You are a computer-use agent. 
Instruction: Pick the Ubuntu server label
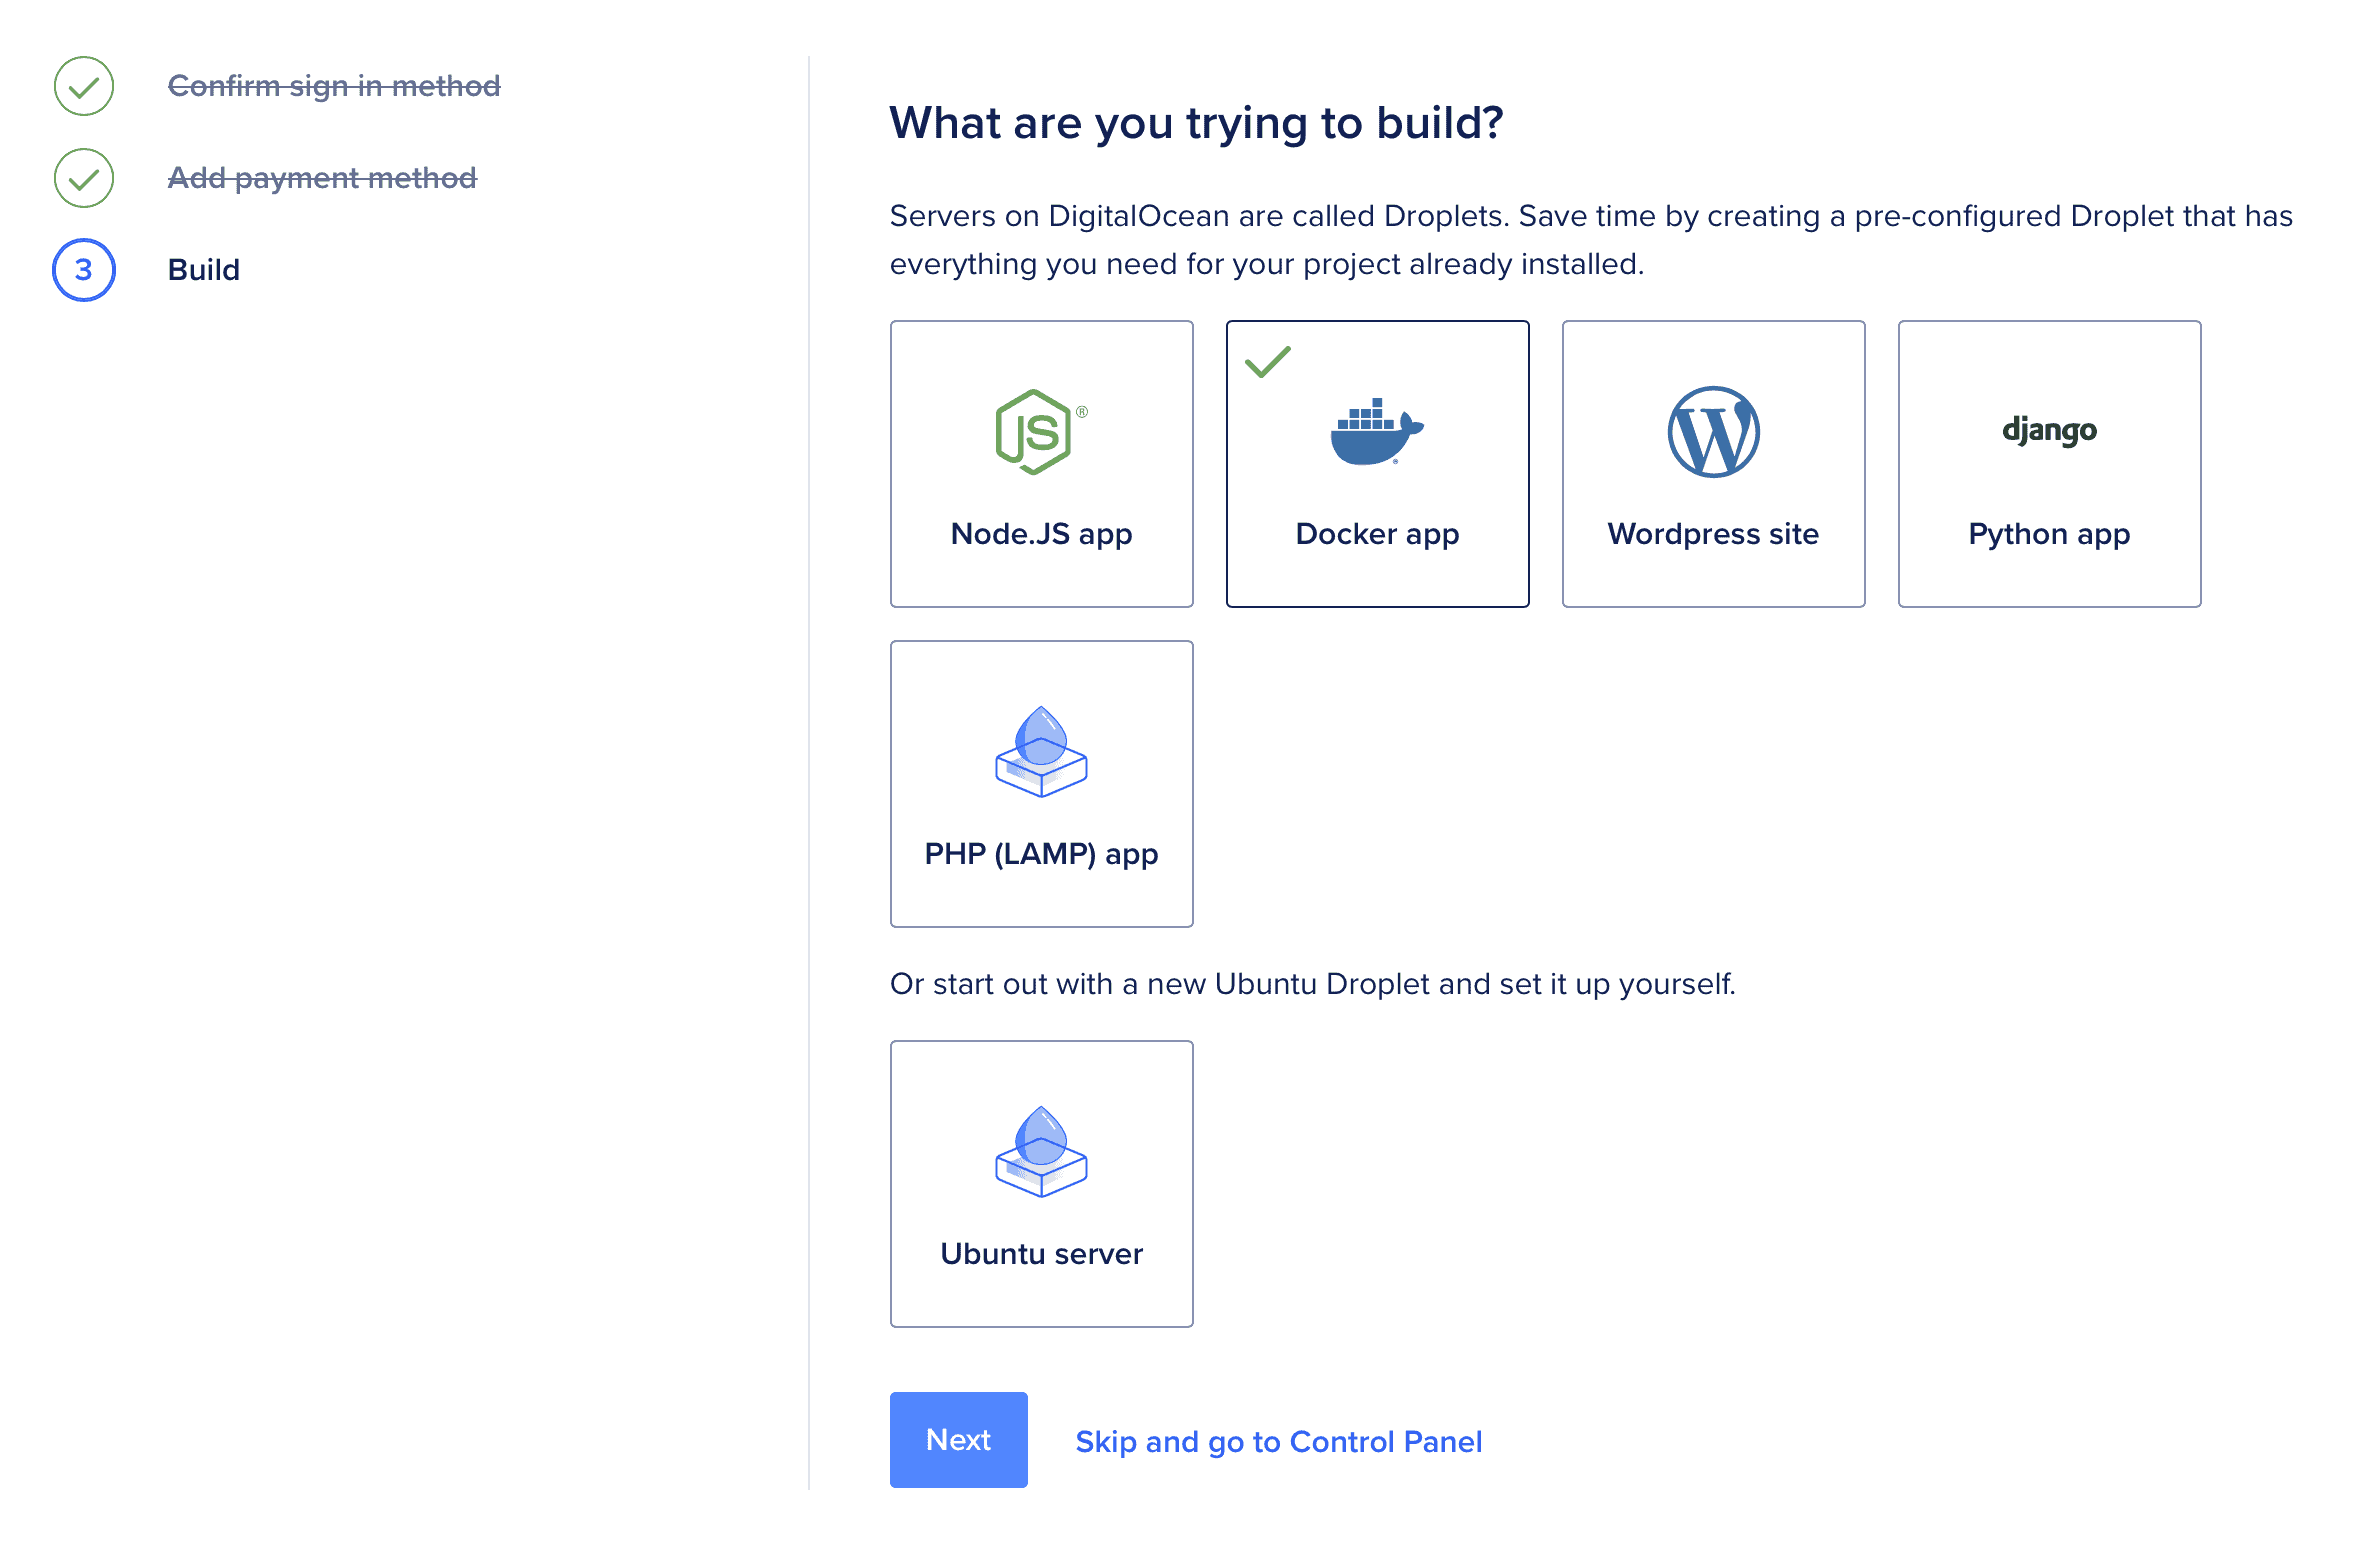(1041, 1254)
